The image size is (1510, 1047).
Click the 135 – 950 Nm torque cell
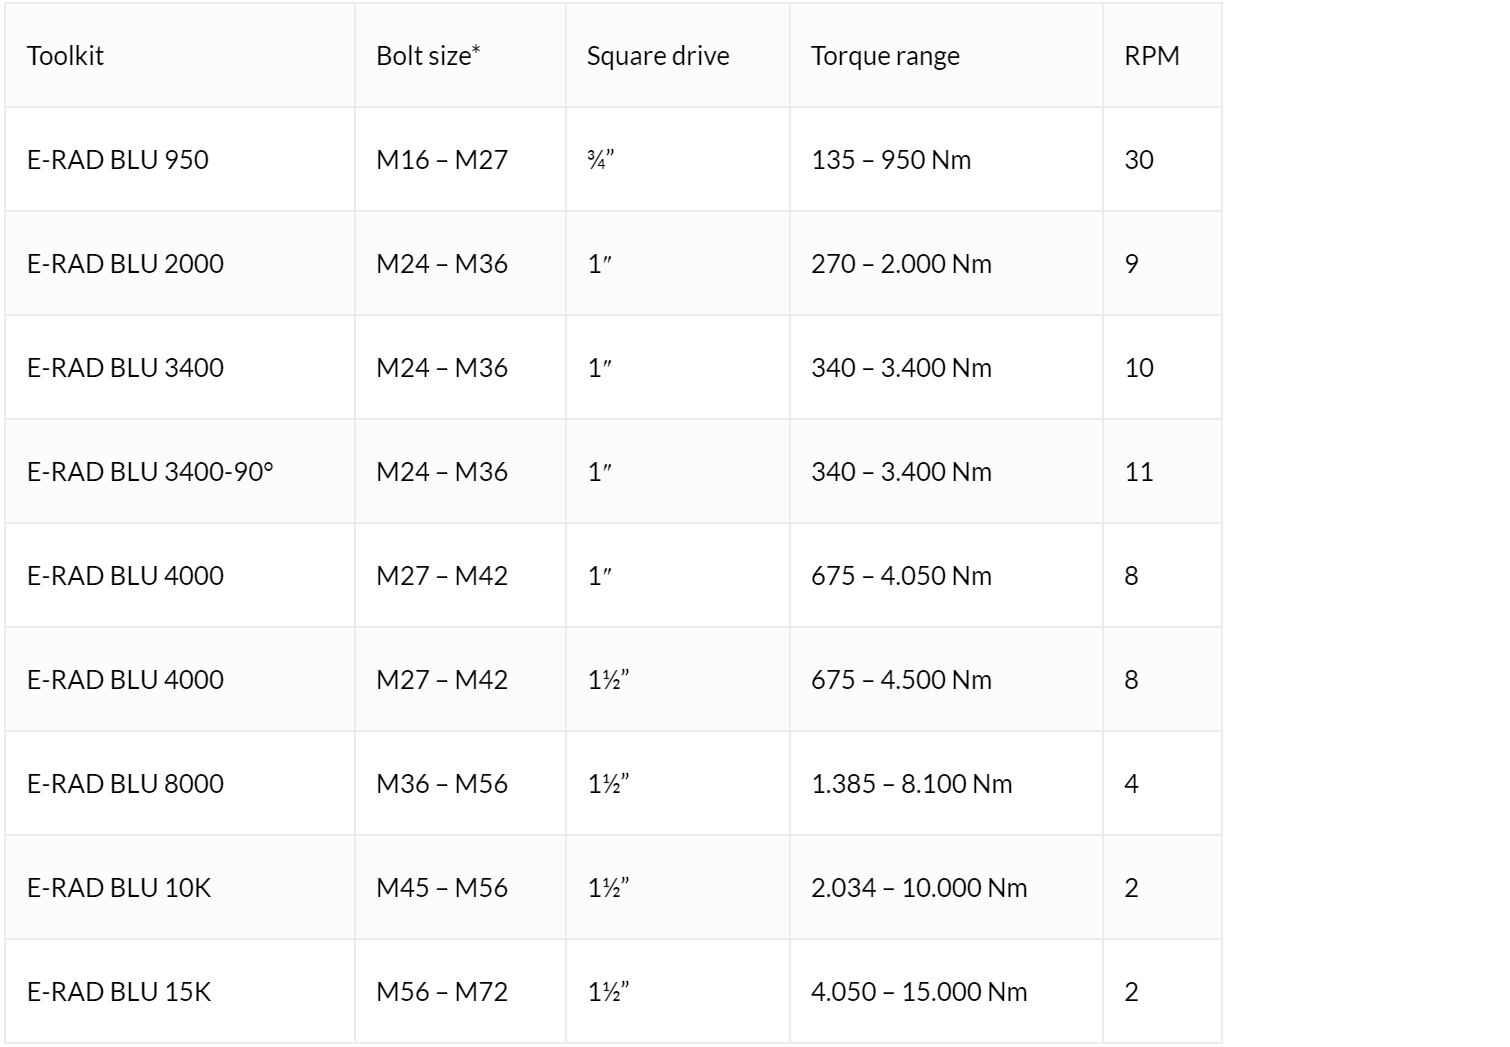point(891,159)
